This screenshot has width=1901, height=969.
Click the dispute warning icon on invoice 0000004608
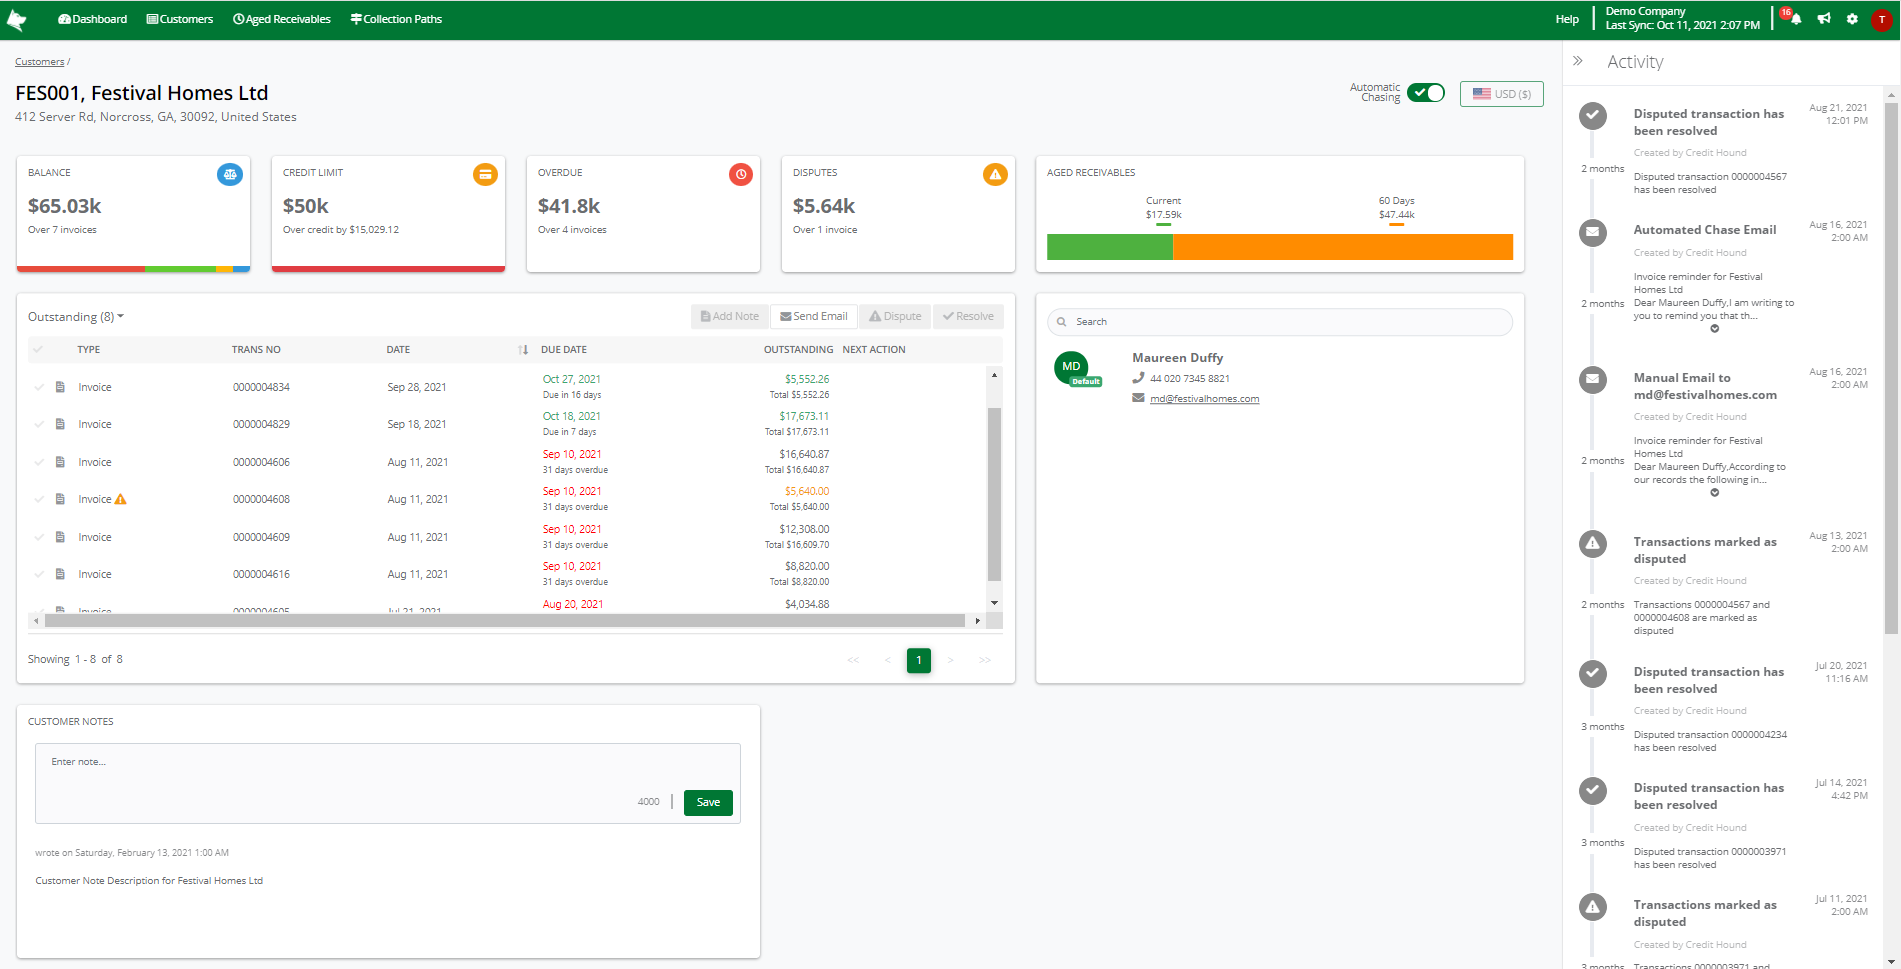pos(120,499)
